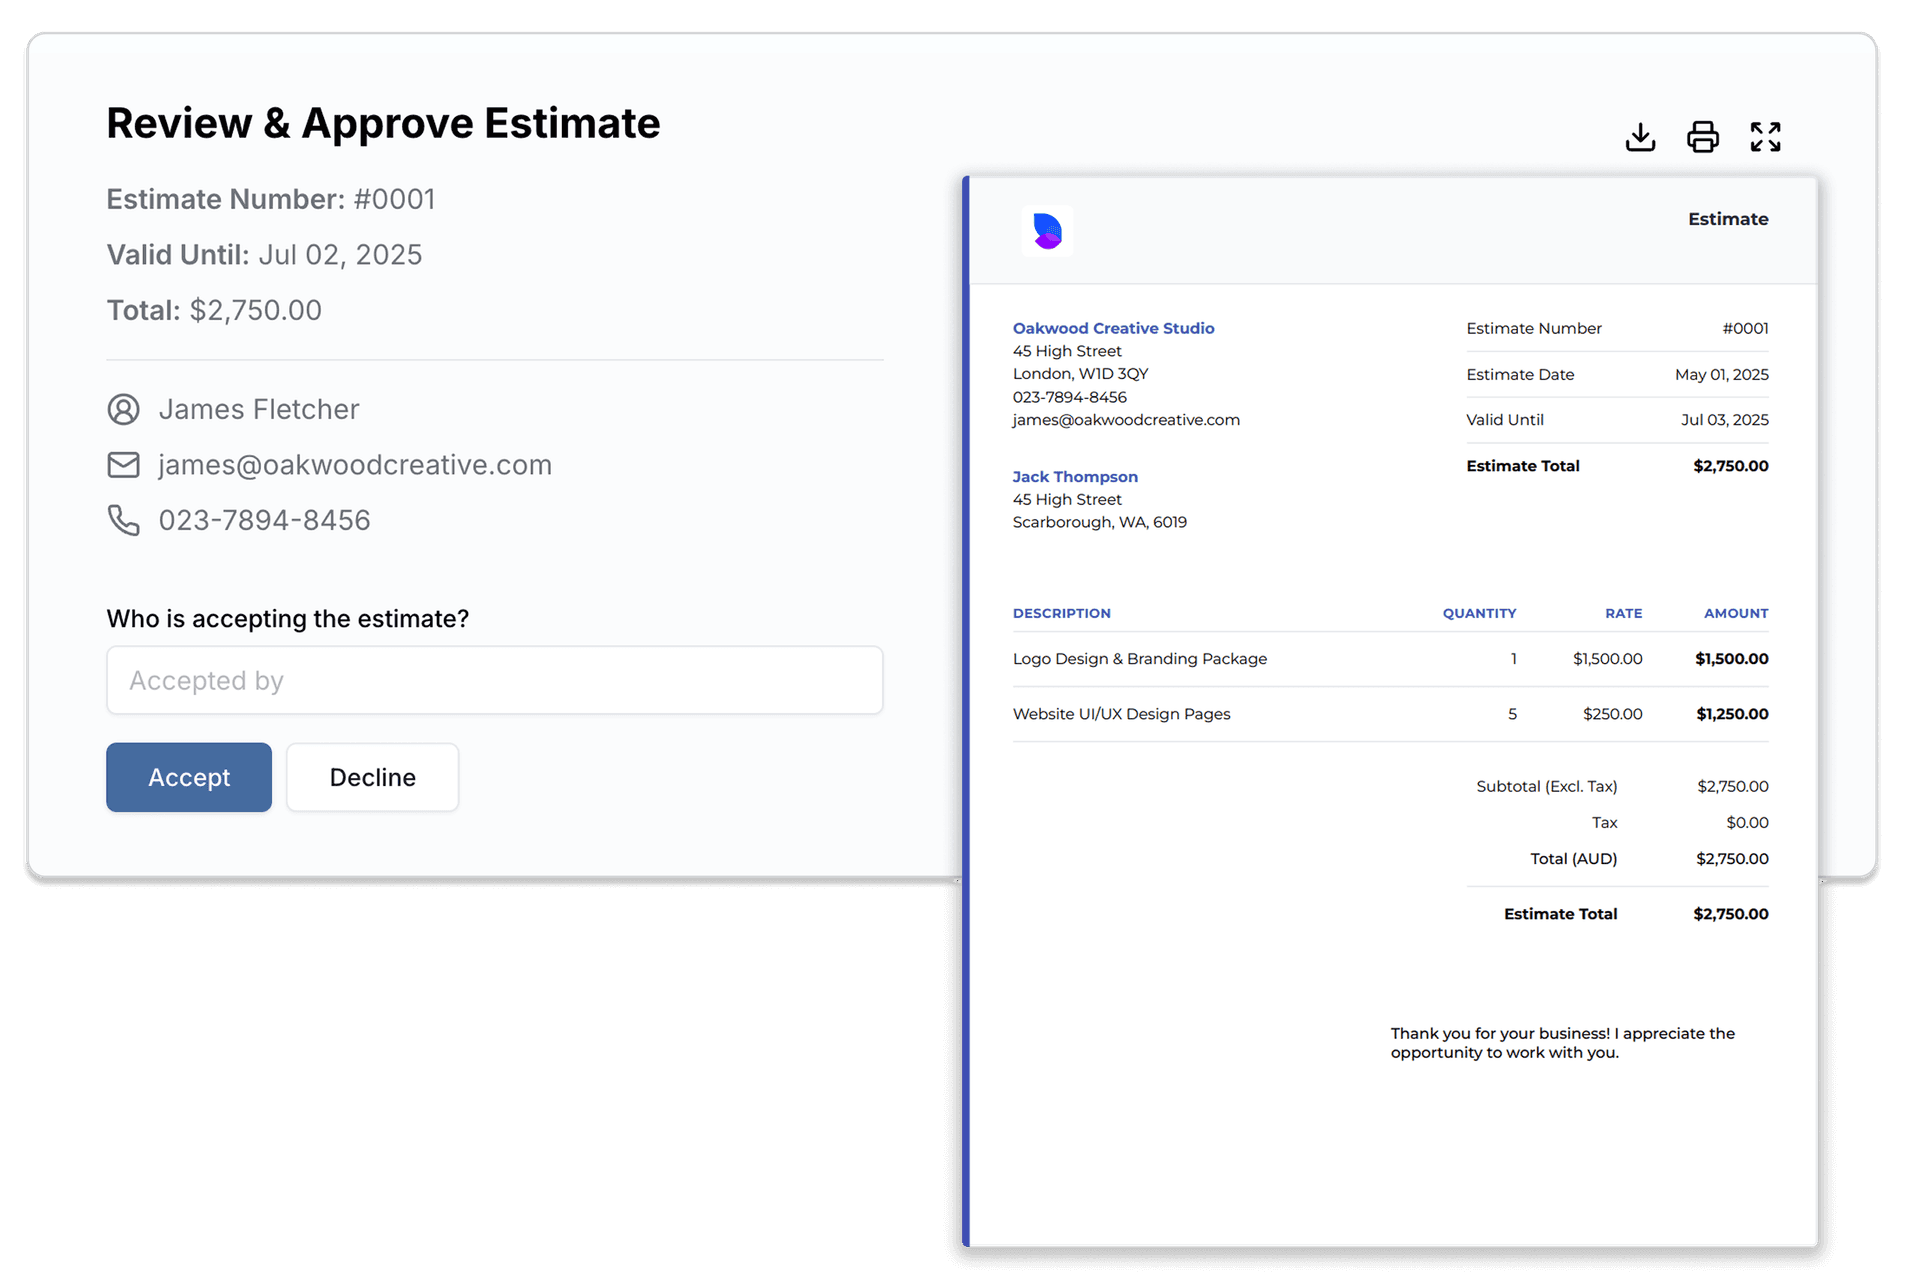Click james@oakwoodcreative.com in the estimate document
Screen dimensions: 1920x1280
coord(1126,420)
